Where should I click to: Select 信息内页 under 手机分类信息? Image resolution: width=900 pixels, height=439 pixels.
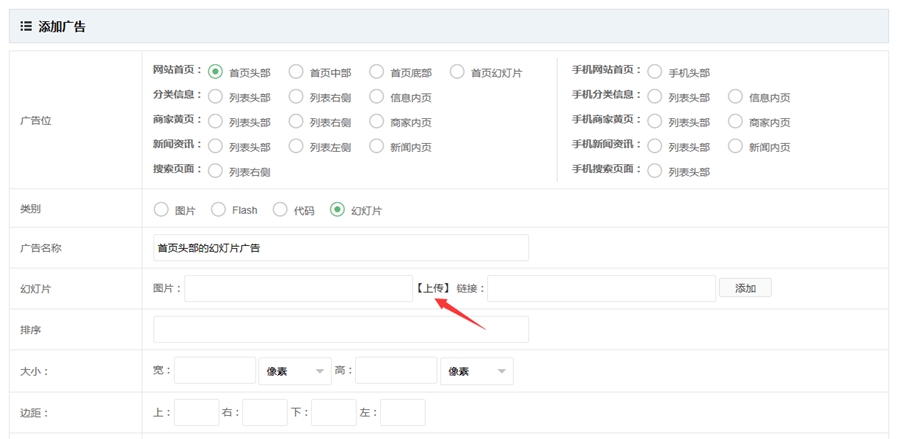click(x=736, y=97)
